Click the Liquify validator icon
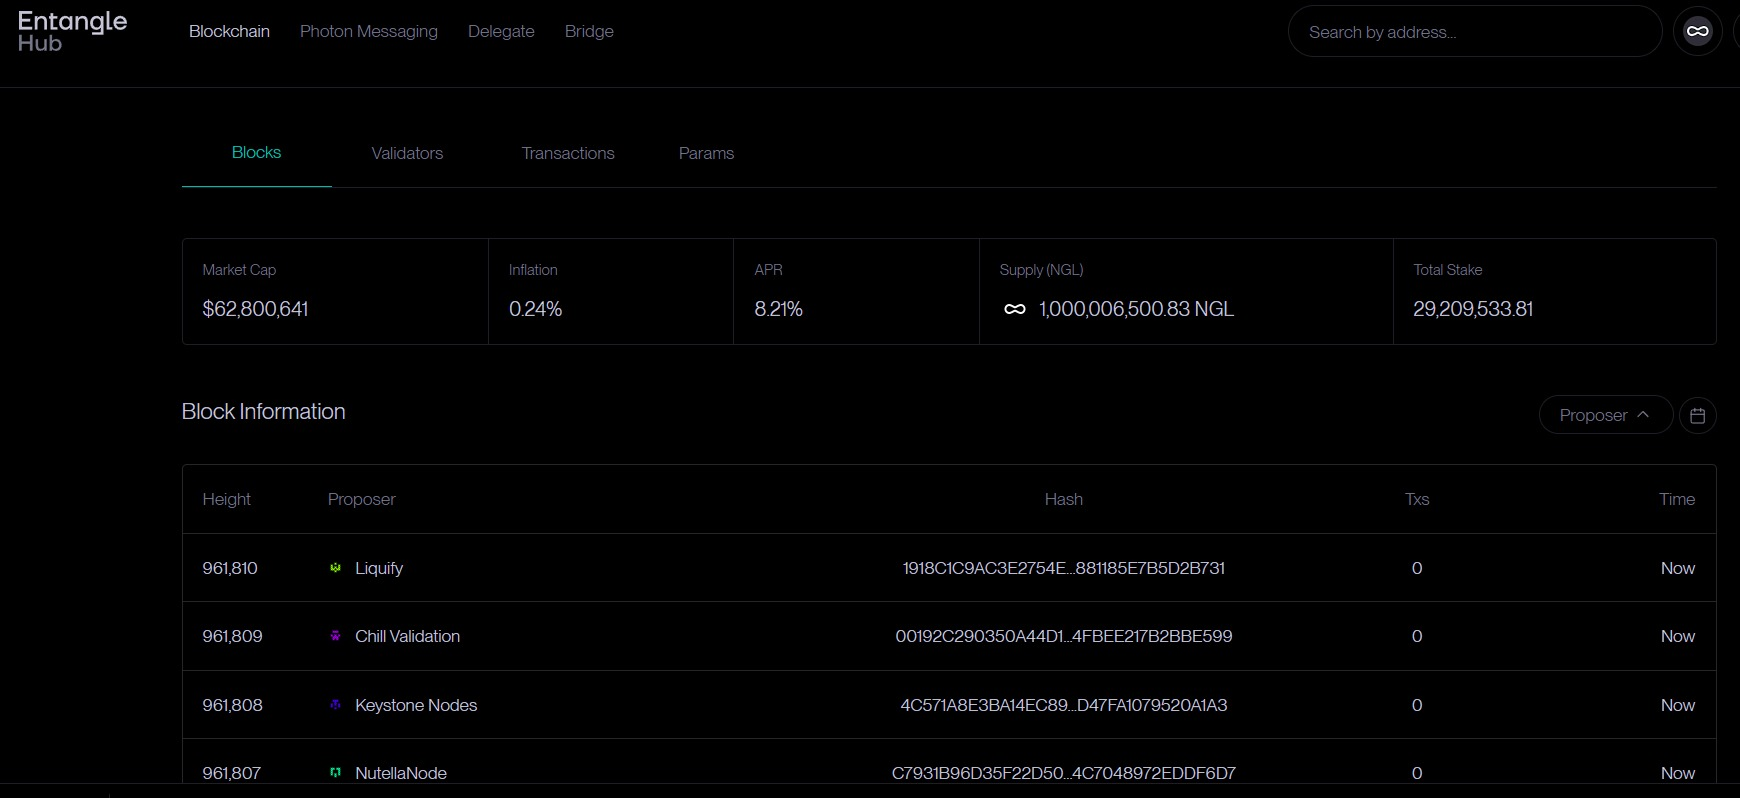 pyautogui.click(x=336, y=568)
